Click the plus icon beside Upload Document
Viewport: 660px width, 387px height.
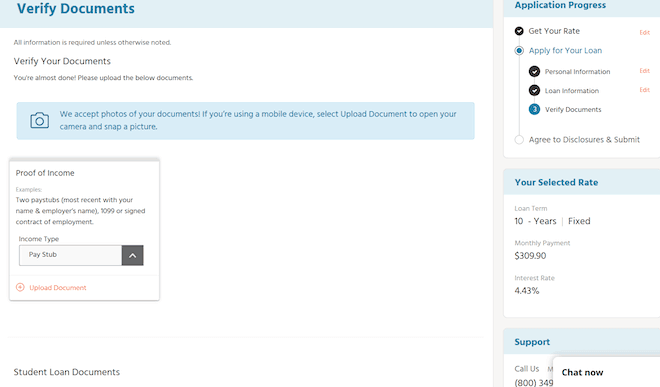20,287
